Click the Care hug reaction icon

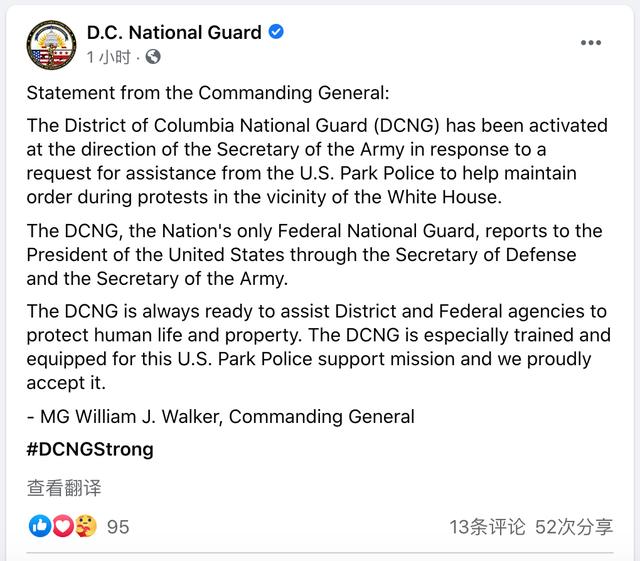(x=86, y=525)
